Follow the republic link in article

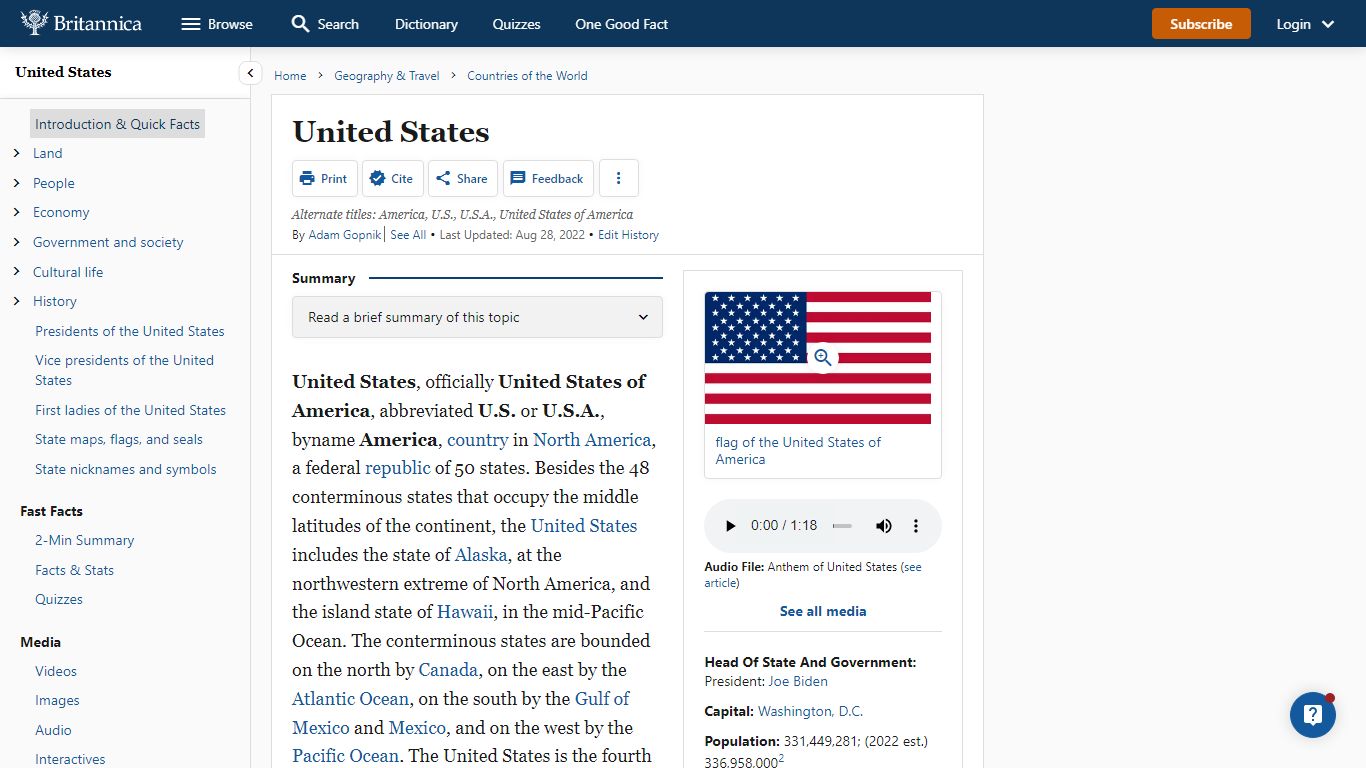coord(397,468)
